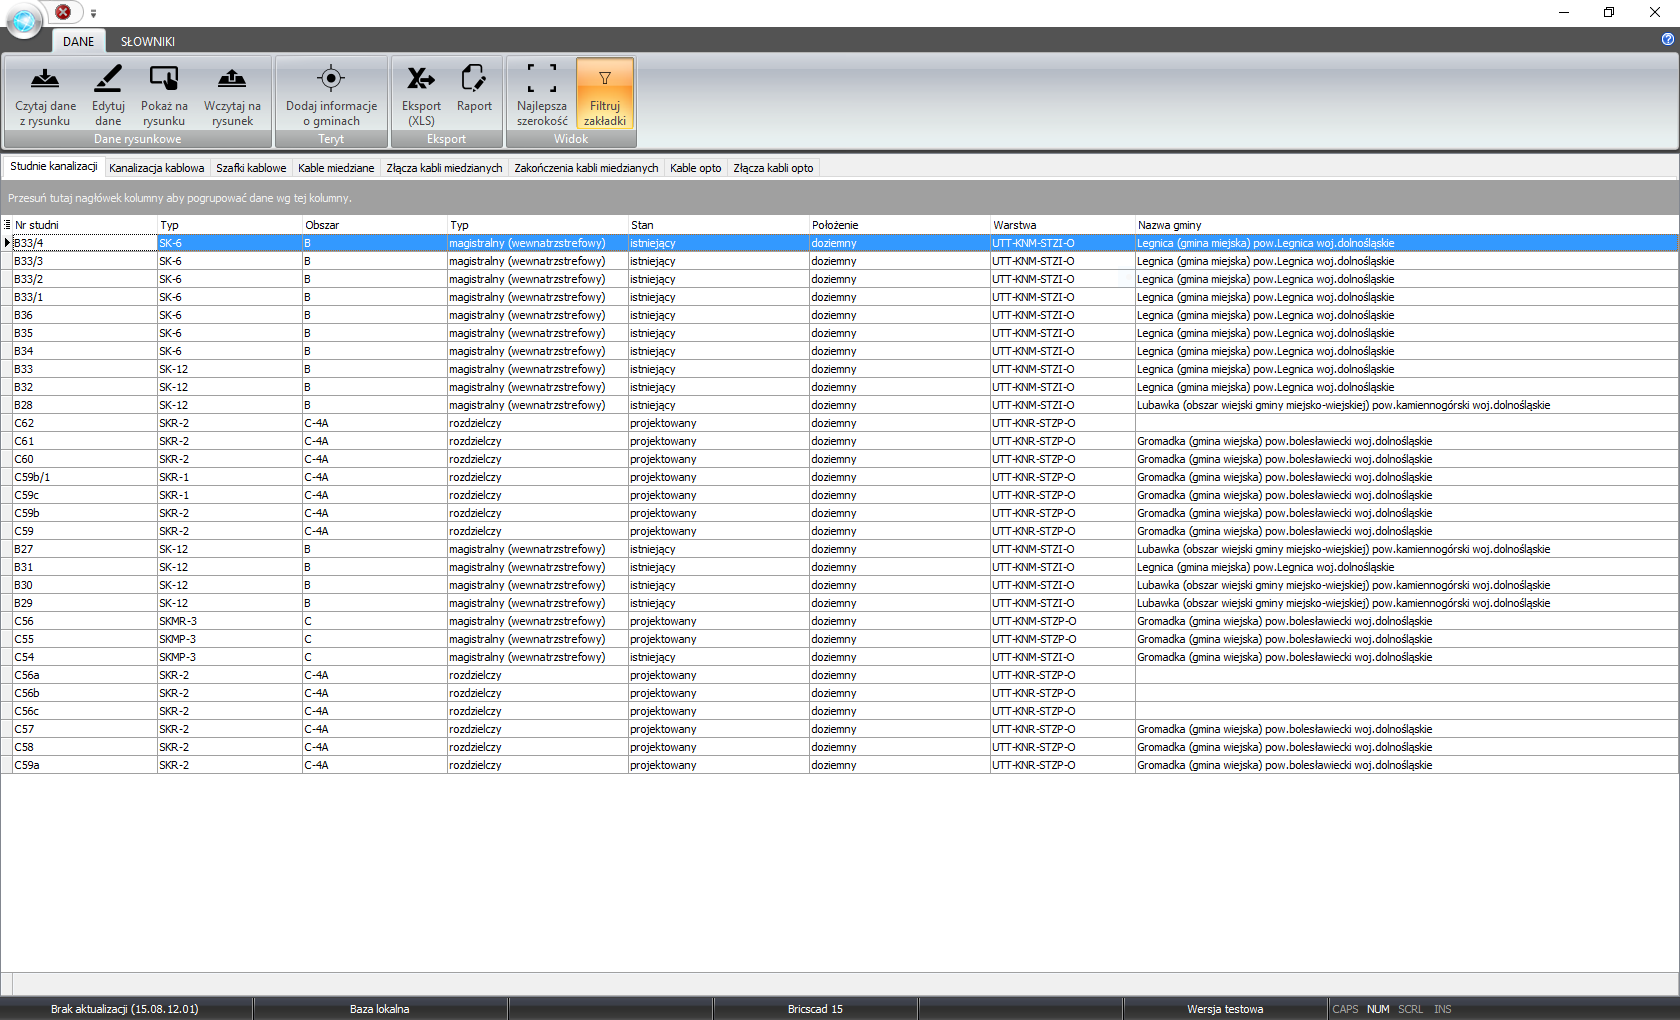This screenshot has width=1680, height=1020.
Task: Open the Kable opto tab
Action: [x=695, y=168]
